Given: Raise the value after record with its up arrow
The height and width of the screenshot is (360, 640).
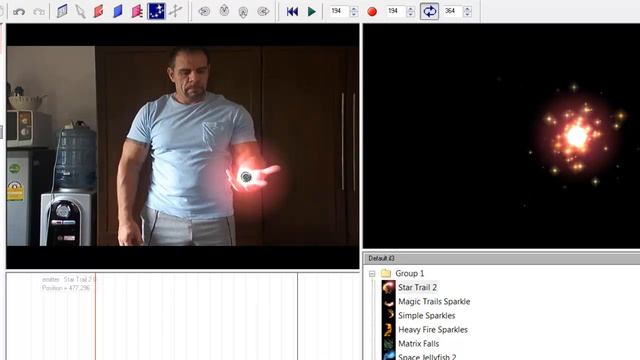Looking at the screenshot, I should click(410, 8).
